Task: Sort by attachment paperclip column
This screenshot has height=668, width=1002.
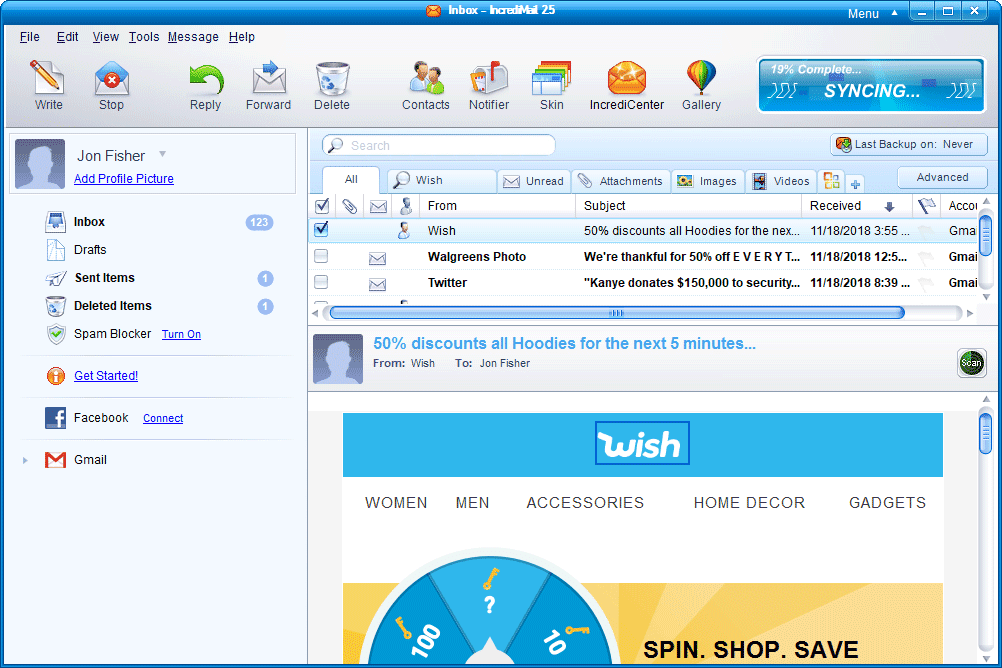Action: pos(349,206)
